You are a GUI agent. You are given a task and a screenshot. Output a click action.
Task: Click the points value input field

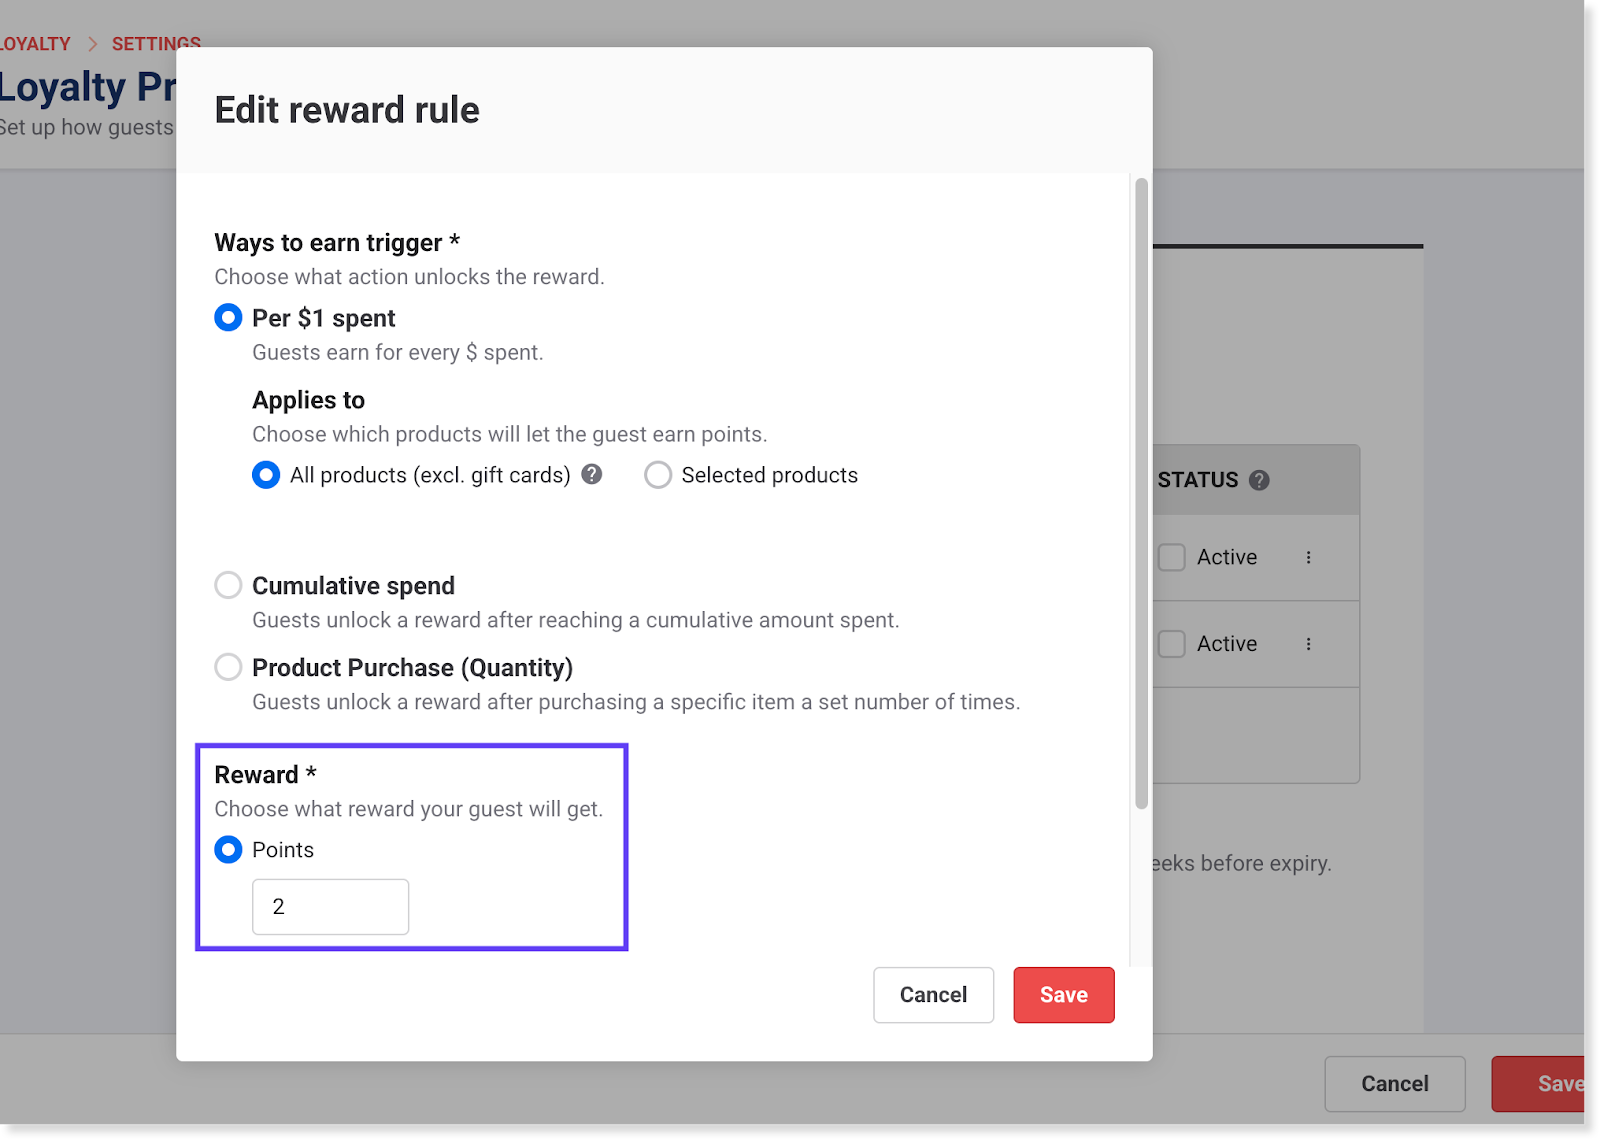click(x=330, y=907)
